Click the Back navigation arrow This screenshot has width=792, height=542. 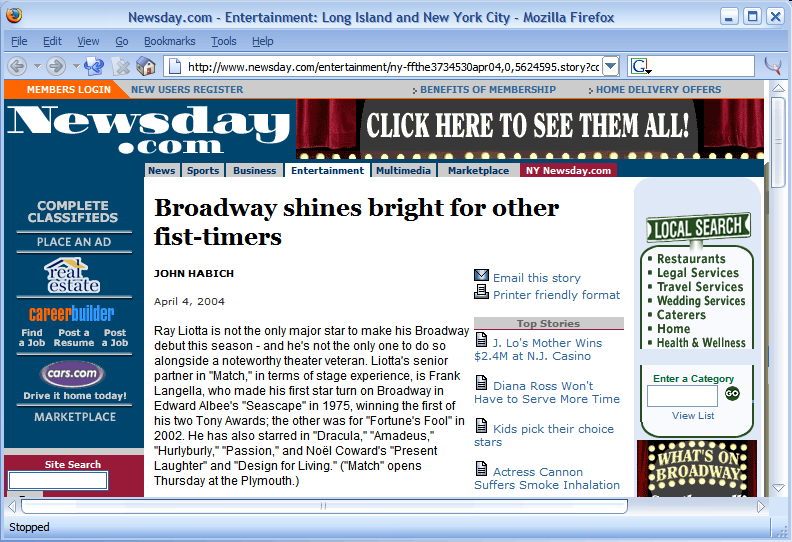click(17, 66)
